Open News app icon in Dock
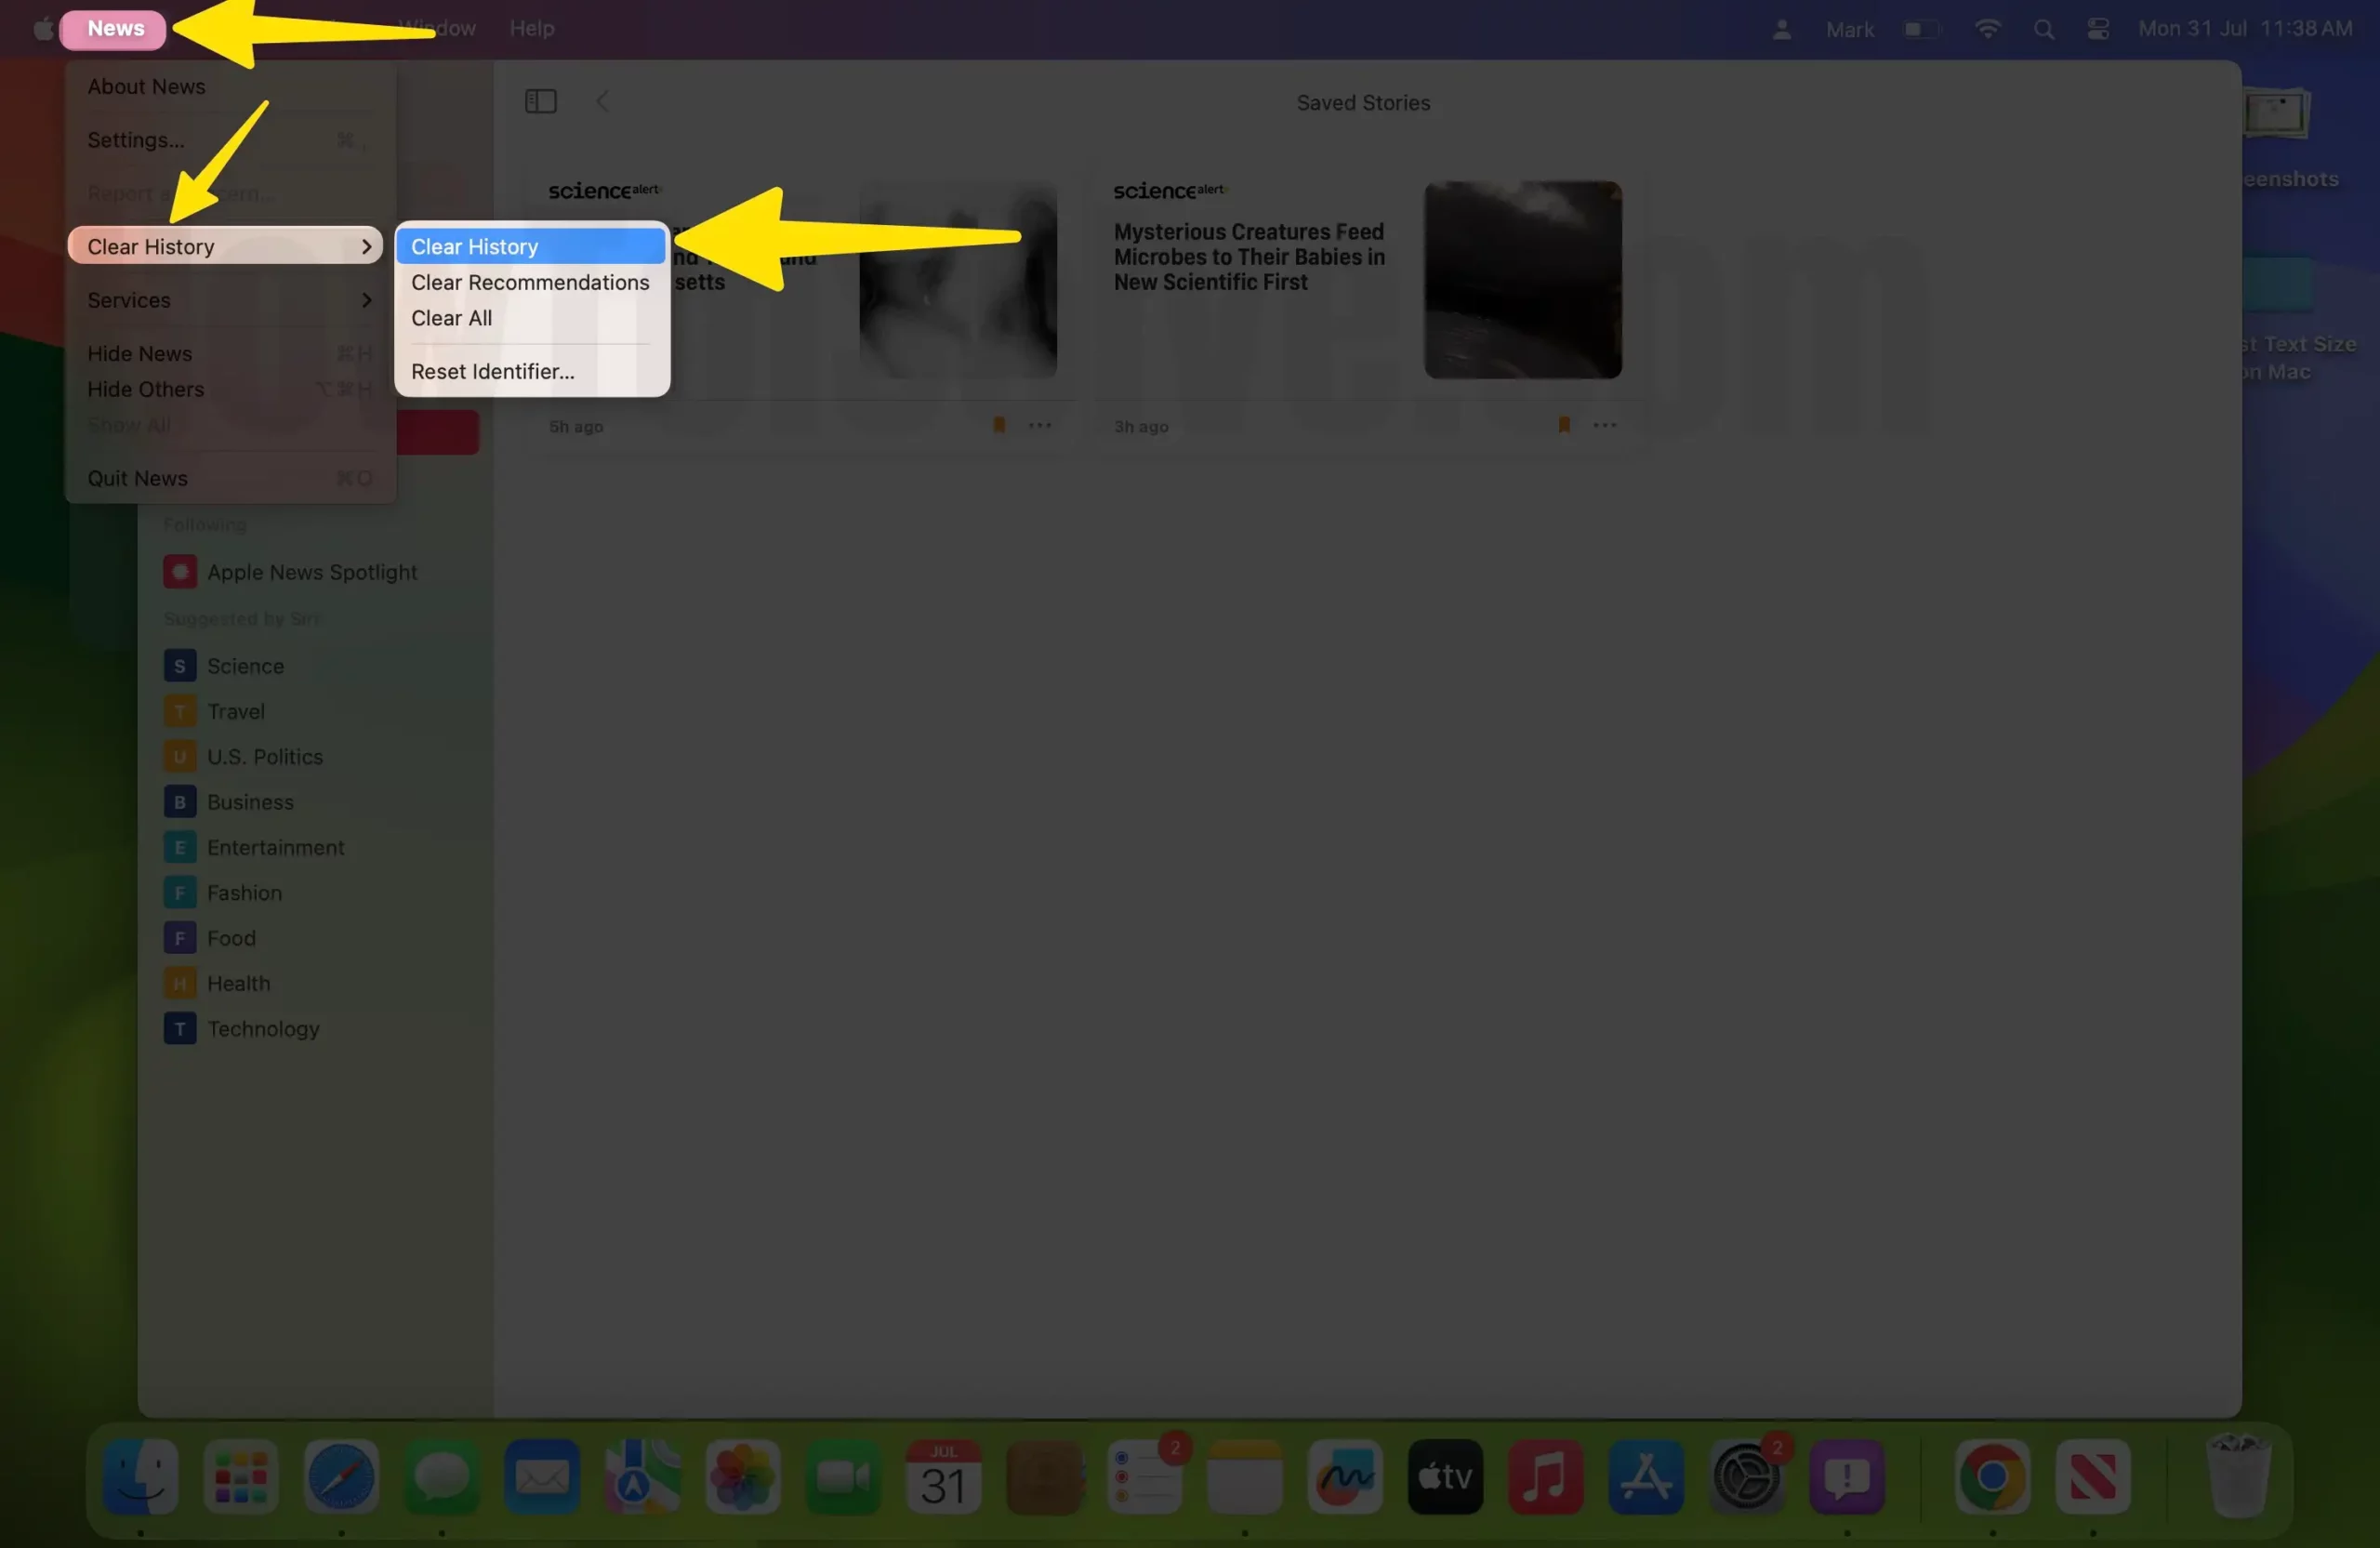The width and height of the screenshot is (2380, 1548). pos(2093,1477)
